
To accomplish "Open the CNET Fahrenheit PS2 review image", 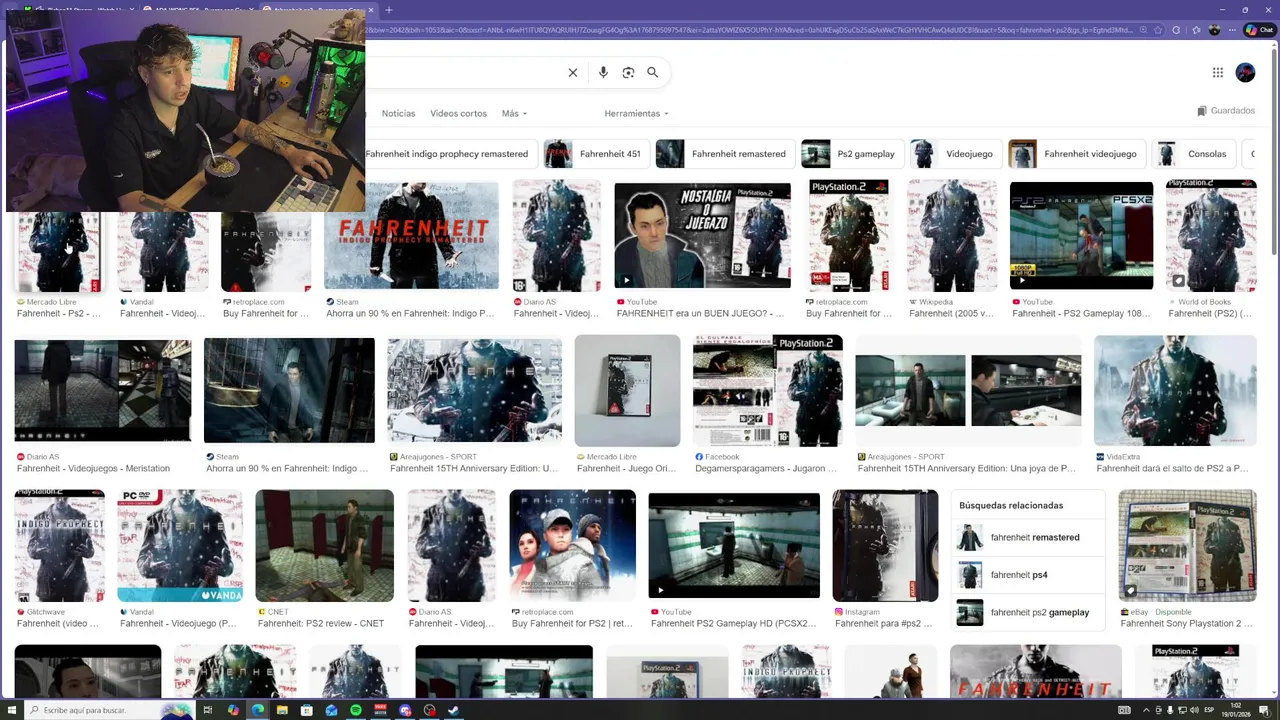I will click(324, 546).
